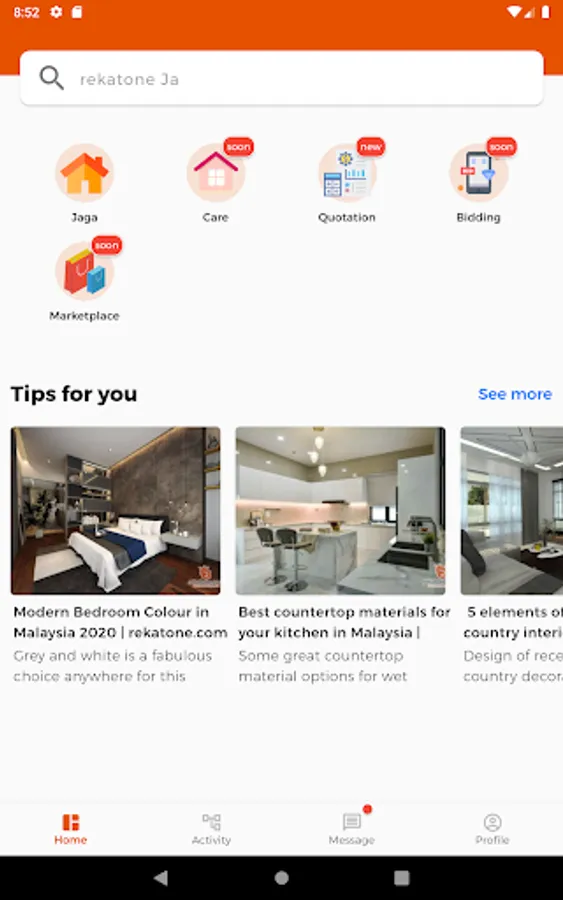Tap the Android home circle button

coord(281,878)
